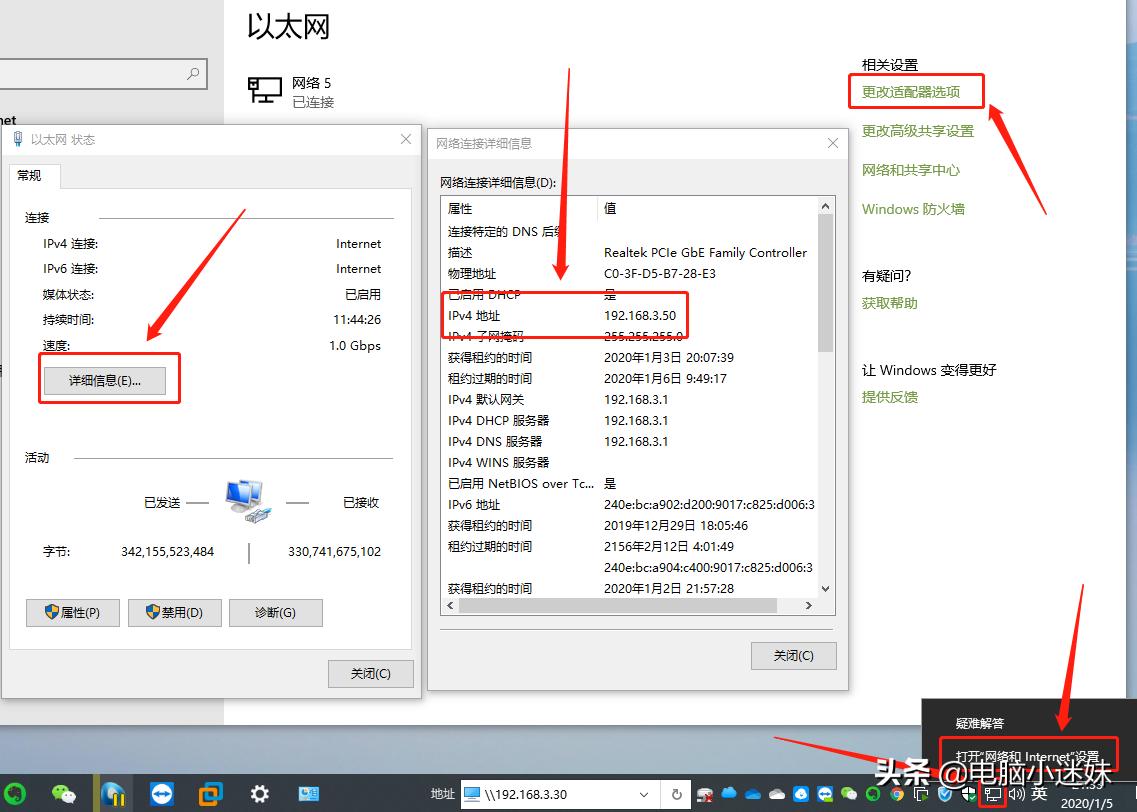
Task: Open the Windows 防火墙 link
Action: pyautogui.click(x=913, y=208)
